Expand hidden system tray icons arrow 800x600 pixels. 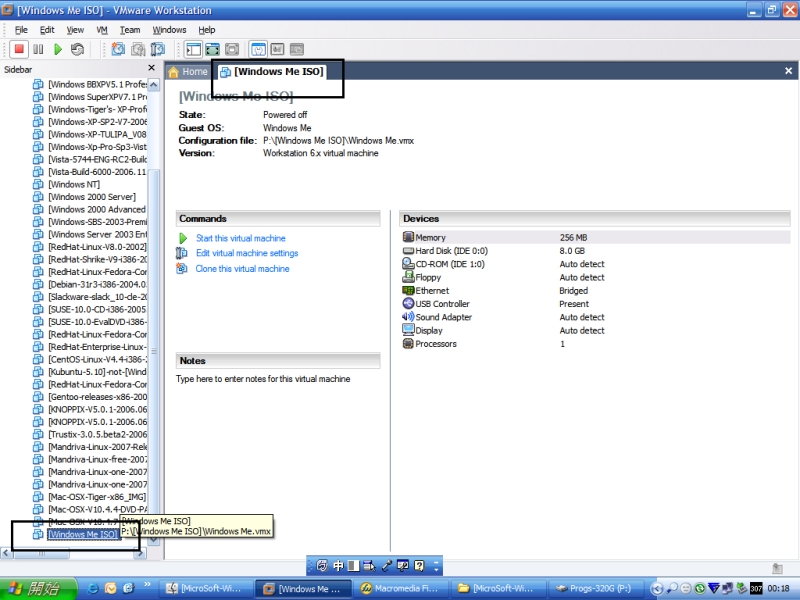coord(657,589)
